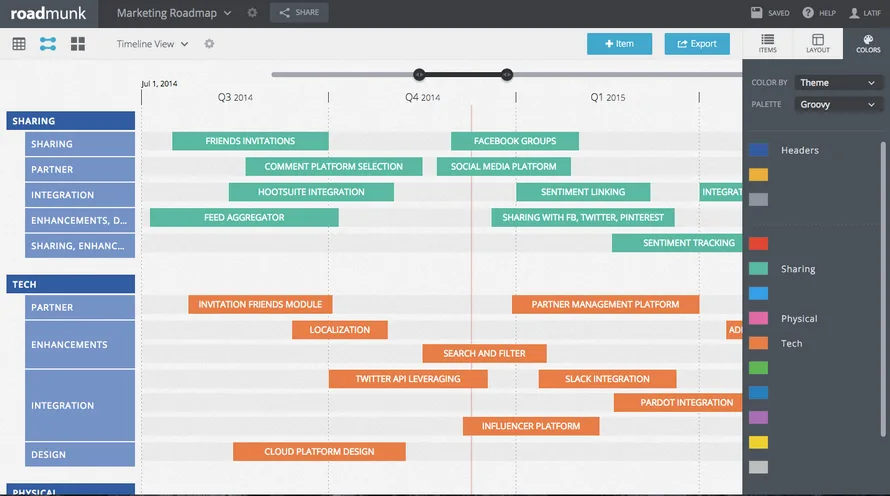Open the SOCIAL MEDIA PLATFORM item
The width and height of the screenshot is (890, 496).
pos(503,166)
